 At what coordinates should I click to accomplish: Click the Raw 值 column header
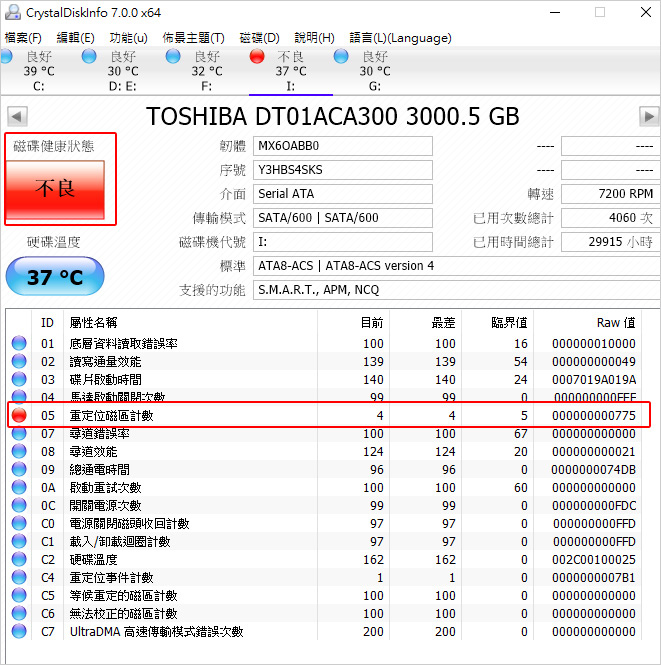pos(616,323)
